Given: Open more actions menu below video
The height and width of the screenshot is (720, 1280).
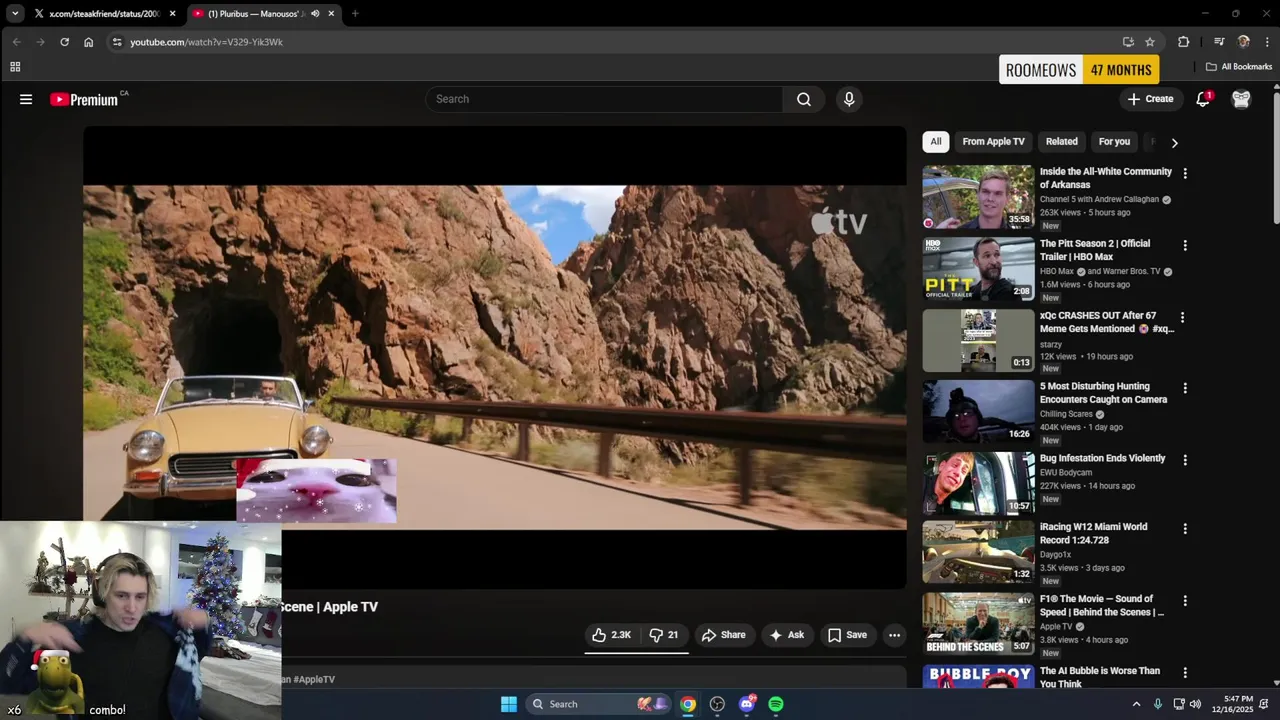Looking at the screenshot, I should (x=894, y=635).
